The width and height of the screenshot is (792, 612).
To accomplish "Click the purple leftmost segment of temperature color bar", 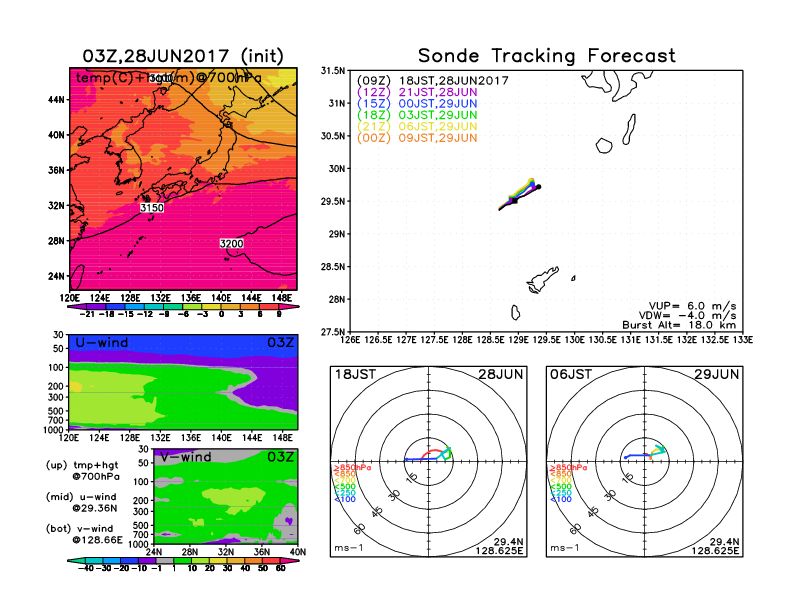I will point(77,307).
